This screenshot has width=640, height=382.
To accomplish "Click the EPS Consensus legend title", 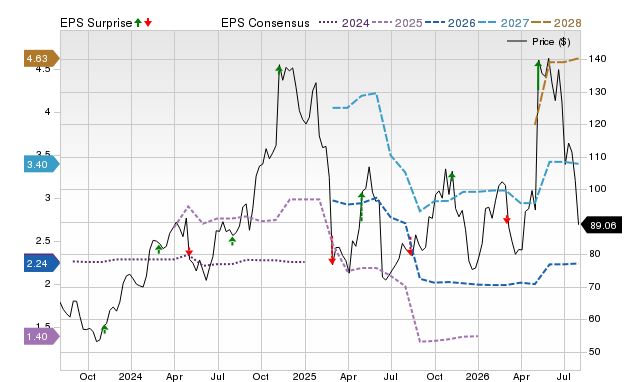I will click(x=265, y=23).
